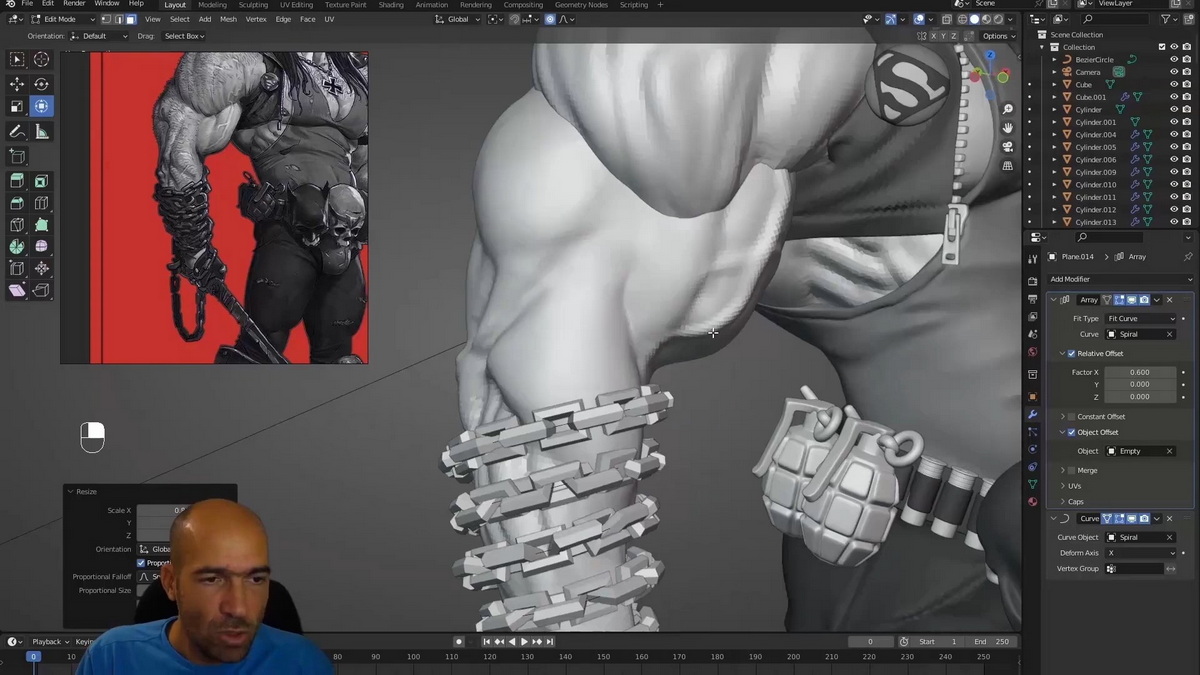
Task: Switch to solid viewport shading
Action: pos(974,19)
